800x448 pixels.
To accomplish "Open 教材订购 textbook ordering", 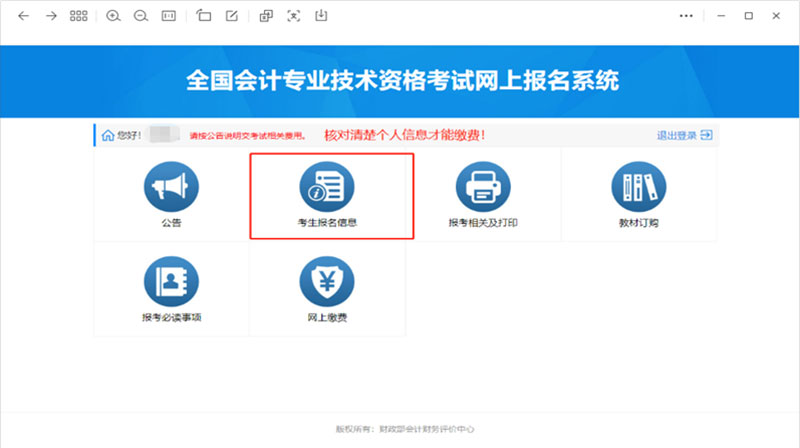I will coord(638,187).
